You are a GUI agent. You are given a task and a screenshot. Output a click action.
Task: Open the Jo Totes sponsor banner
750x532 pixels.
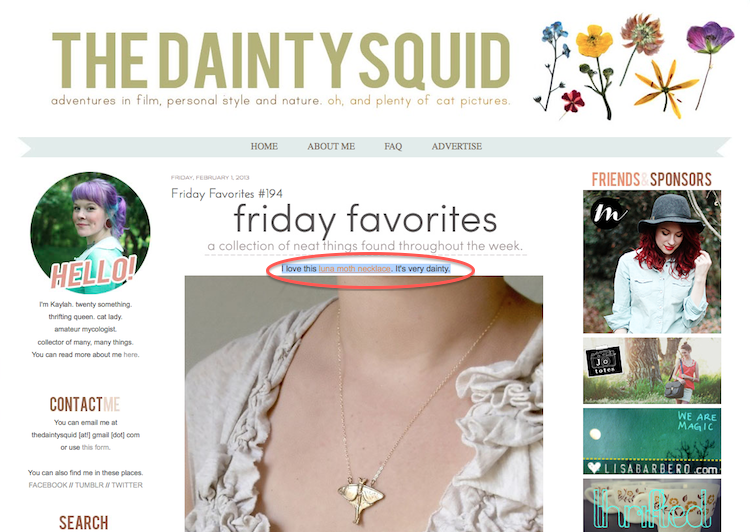point(651,371)
